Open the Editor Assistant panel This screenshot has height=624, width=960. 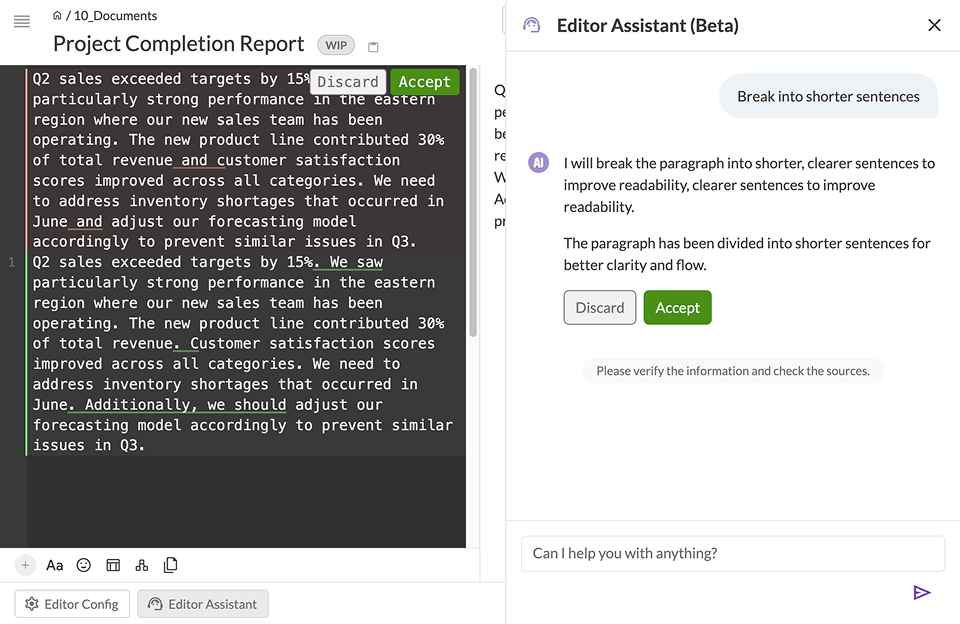pyautogui.click(x=202, y=603)
